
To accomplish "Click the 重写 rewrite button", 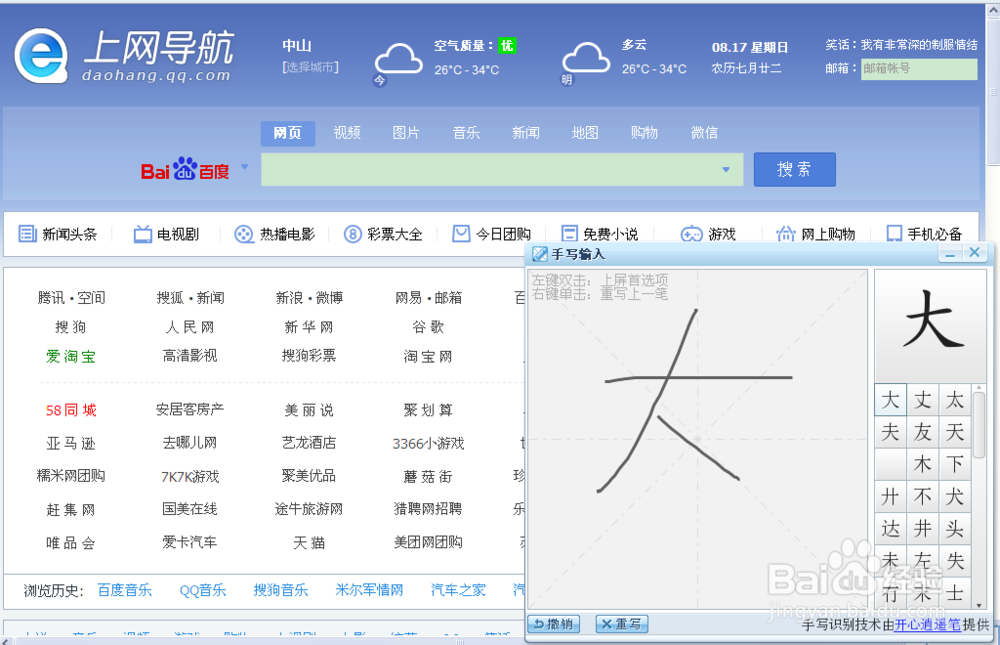I will (x=622, y=624).
